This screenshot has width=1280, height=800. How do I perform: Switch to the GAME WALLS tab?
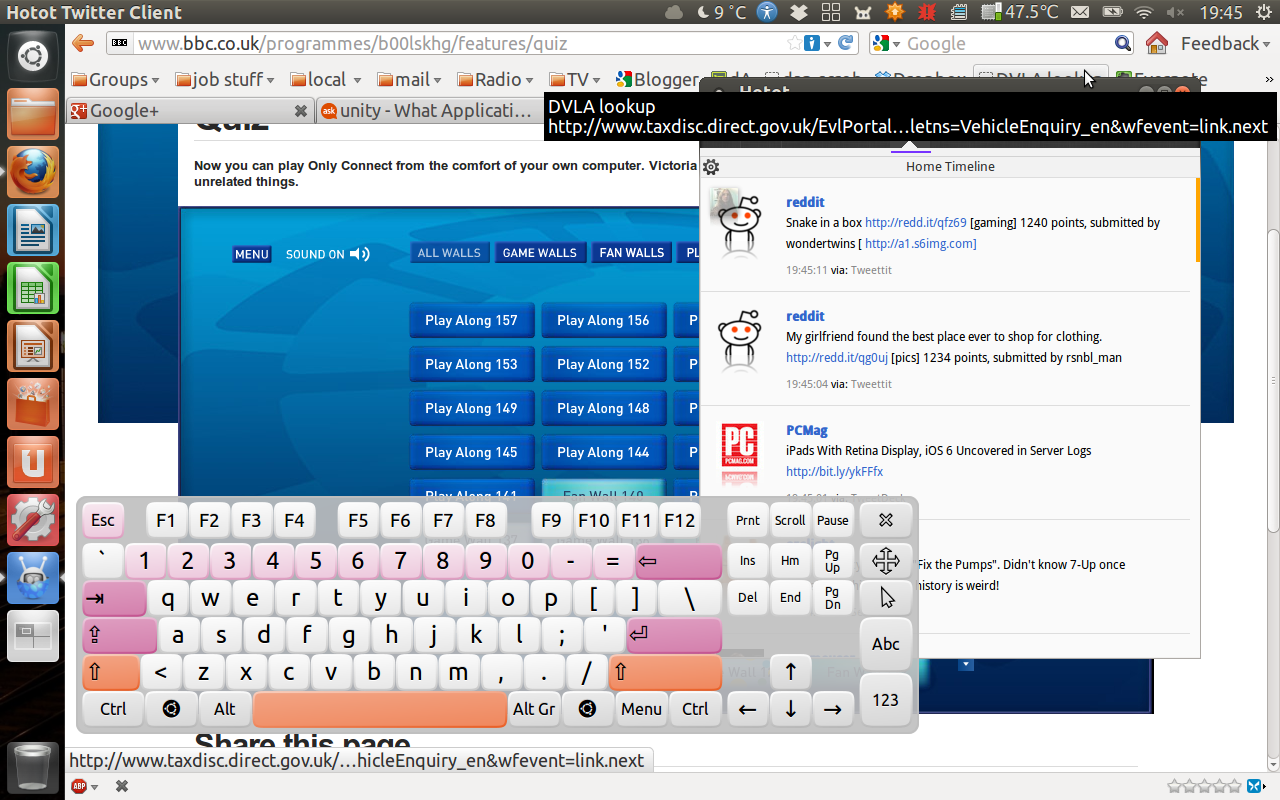[x=540, y=252]
